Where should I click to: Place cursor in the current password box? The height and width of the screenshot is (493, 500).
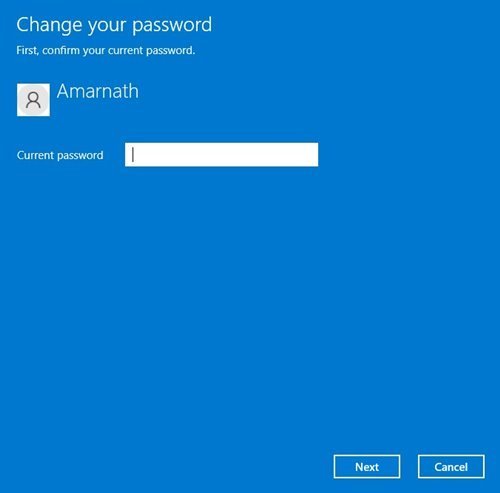pyautogui.click(x=221, y=155)
